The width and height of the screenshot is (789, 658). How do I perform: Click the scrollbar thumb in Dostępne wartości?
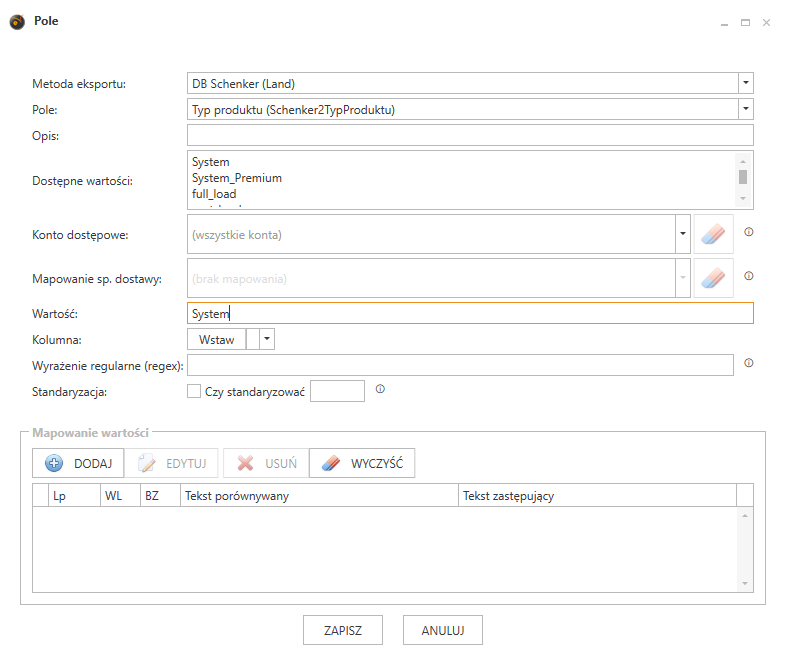[743, 177]
